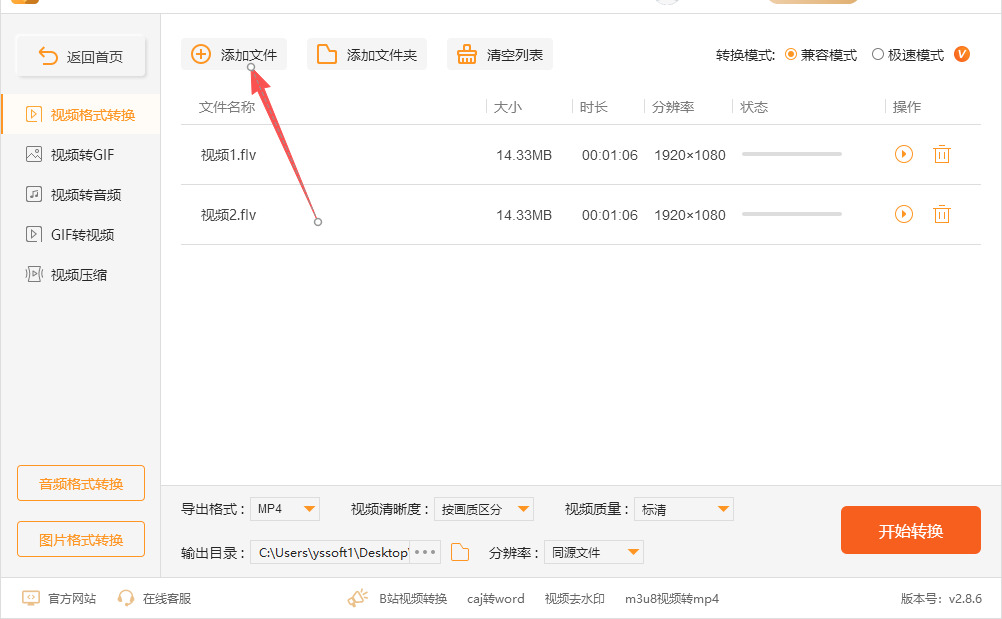Screen dimensions: 1002x619
Task: Open the B站视频转换 link
Action: (x=413, y=599)
